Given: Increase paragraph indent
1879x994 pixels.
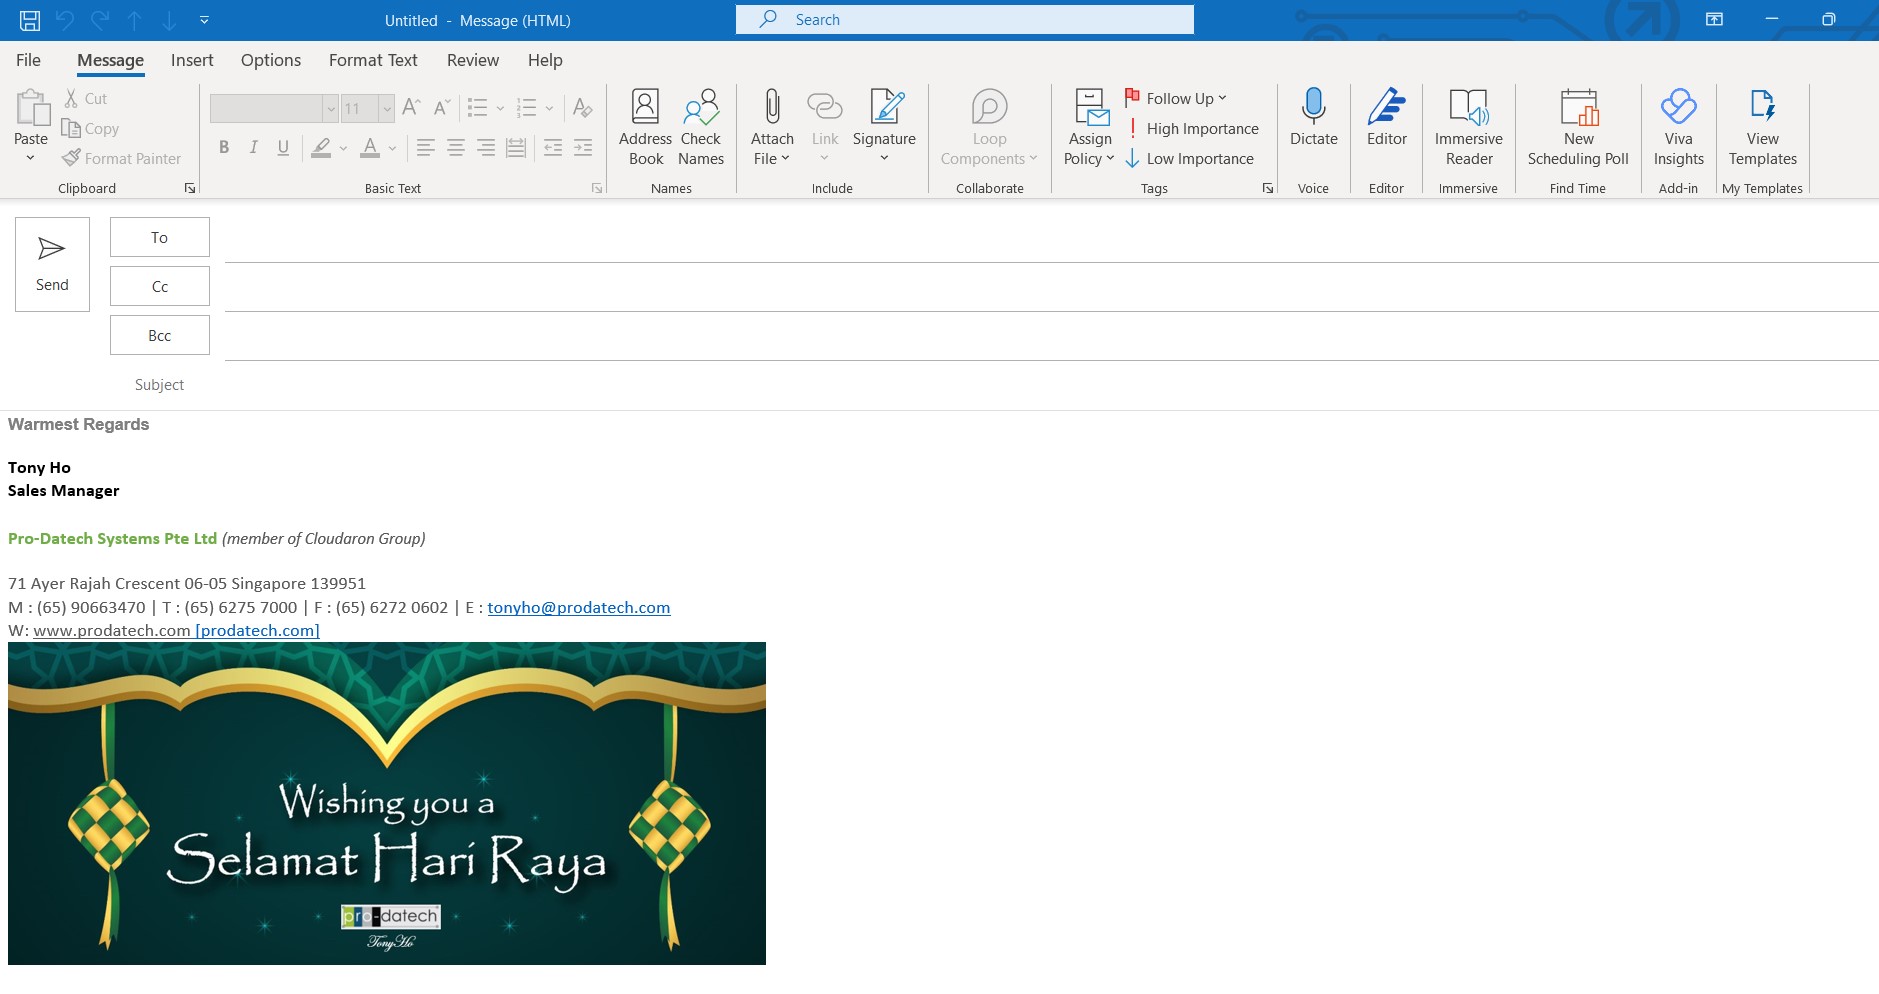Looking at the screenshot, I should pos(583,148).
